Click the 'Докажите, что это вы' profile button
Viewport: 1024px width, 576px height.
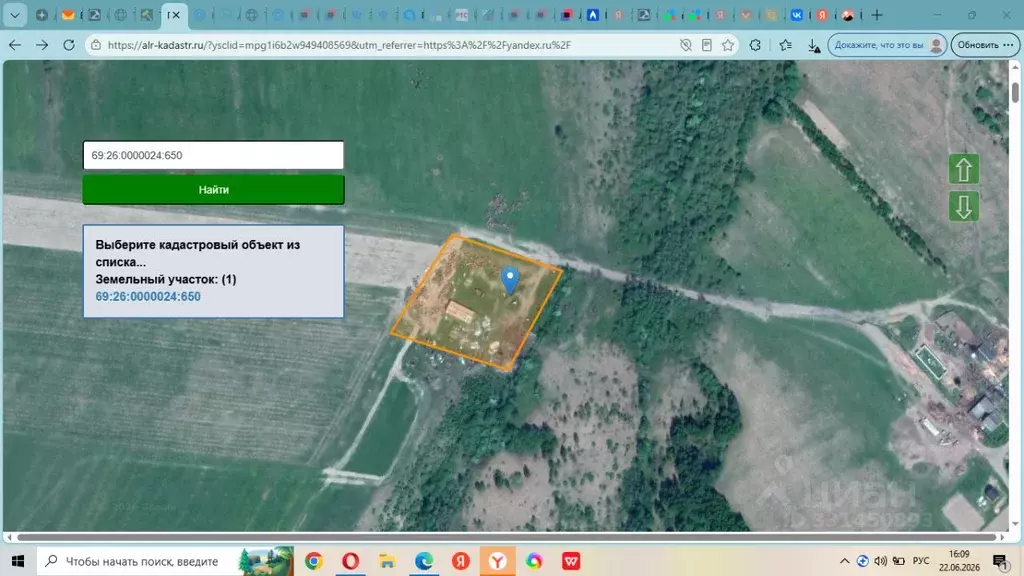[x=888, y=45]
